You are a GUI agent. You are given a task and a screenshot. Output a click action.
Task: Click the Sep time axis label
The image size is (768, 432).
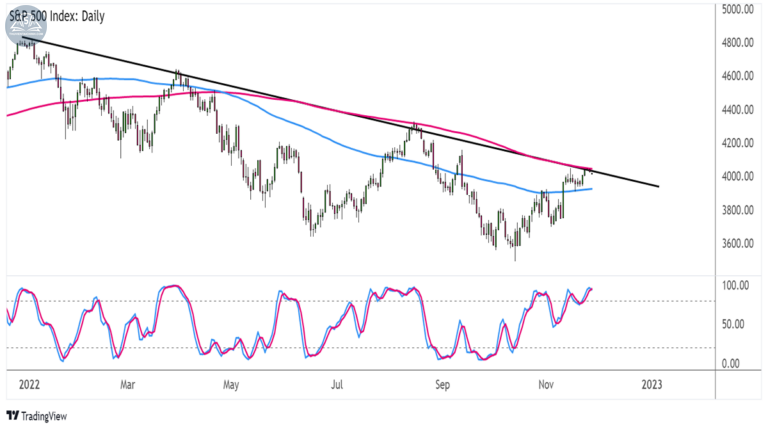tap(442, 384)
